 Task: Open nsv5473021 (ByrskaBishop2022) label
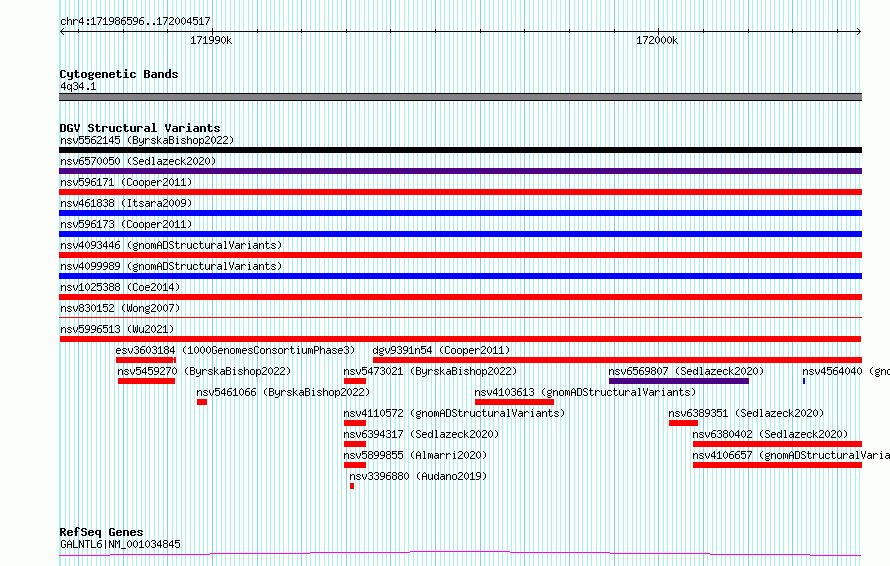tap(430, 371)
